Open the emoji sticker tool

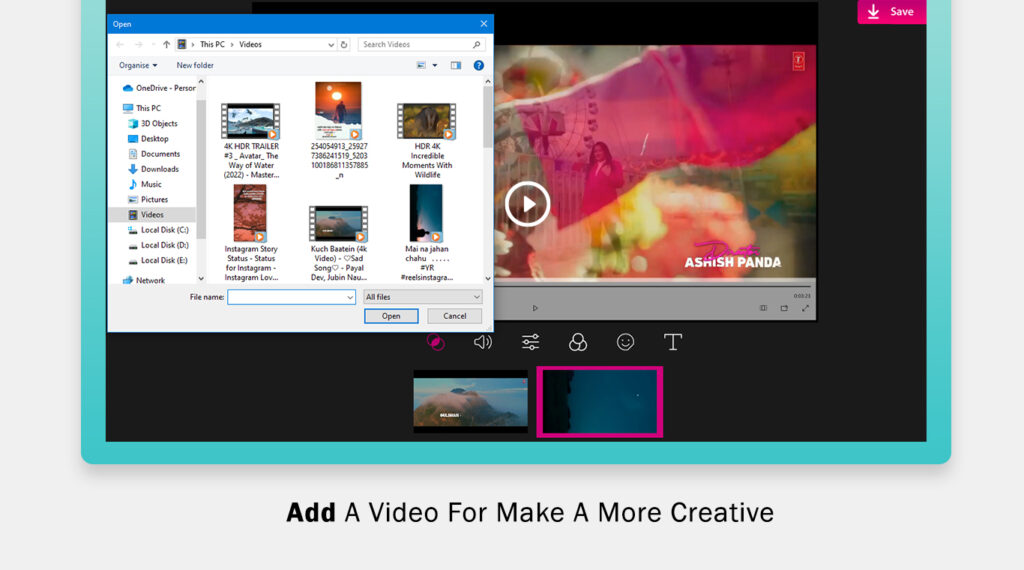[625, 342]
